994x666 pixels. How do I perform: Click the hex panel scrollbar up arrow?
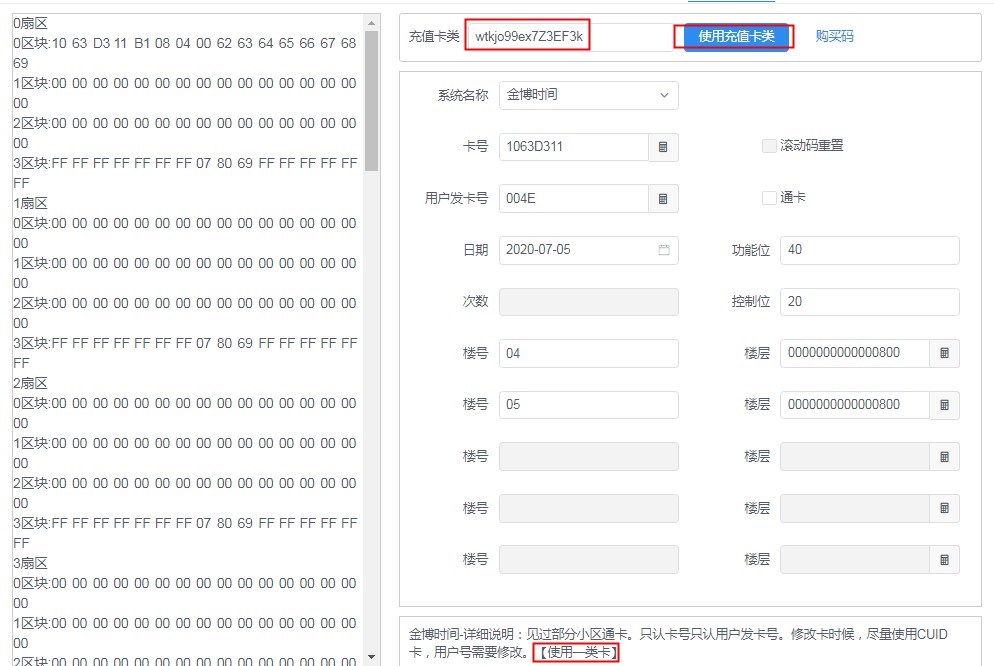(371, 23)
